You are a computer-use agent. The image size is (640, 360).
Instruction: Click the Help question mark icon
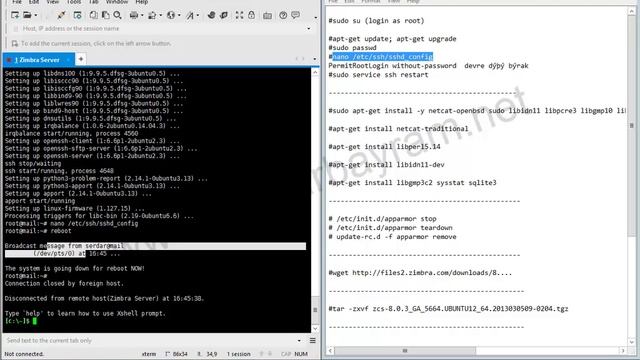pyautogui.click(x=283, y=15)
